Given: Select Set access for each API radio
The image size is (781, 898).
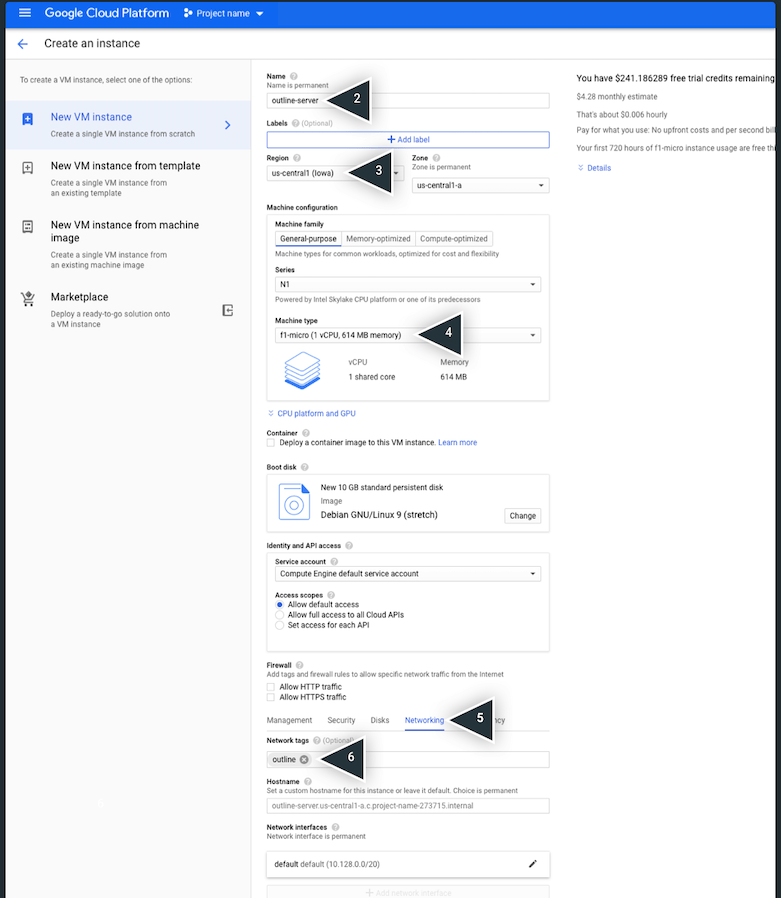Looking at the screenshot, I should [x=279, y=625].
